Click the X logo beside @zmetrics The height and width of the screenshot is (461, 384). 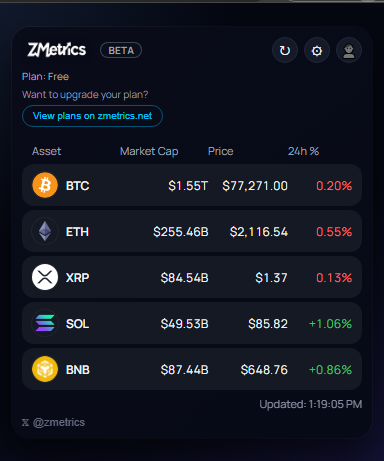[x=25, y=423]
